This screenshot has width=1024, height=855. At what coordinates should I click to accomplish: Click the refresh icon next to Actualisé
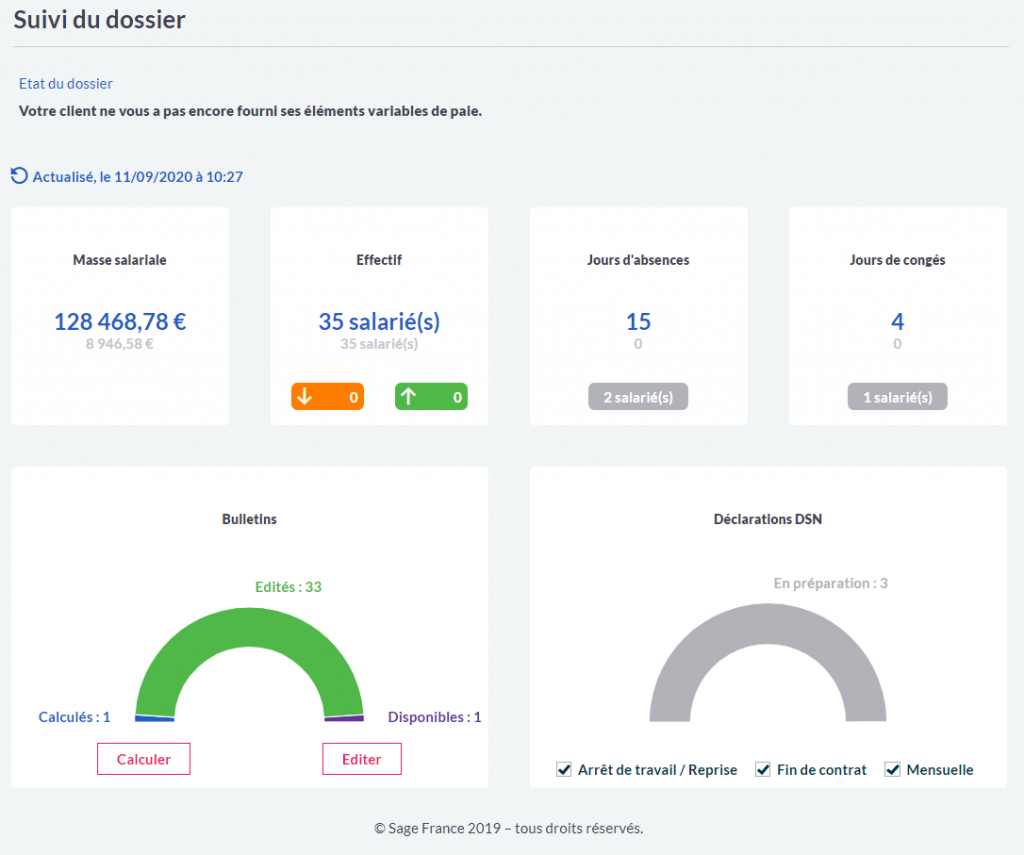click(19, 176)
